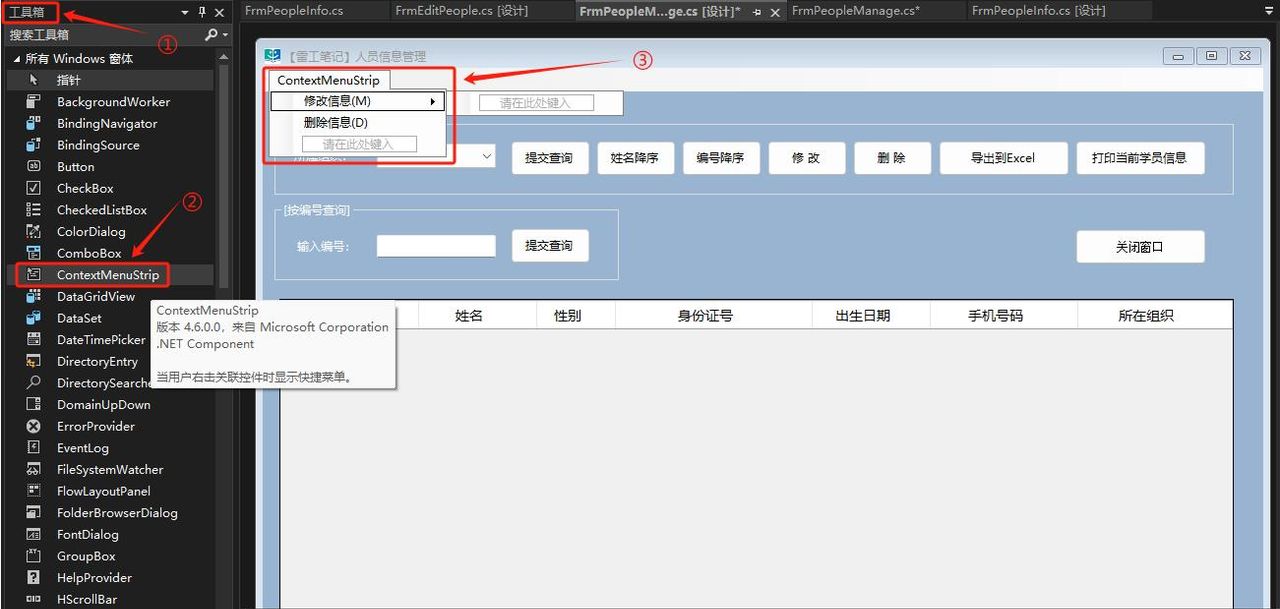This screenshot has width=1280, height=609.
Task: Pin the active FrmPeopleManage design tab
Action: click(x=757, y=12)
